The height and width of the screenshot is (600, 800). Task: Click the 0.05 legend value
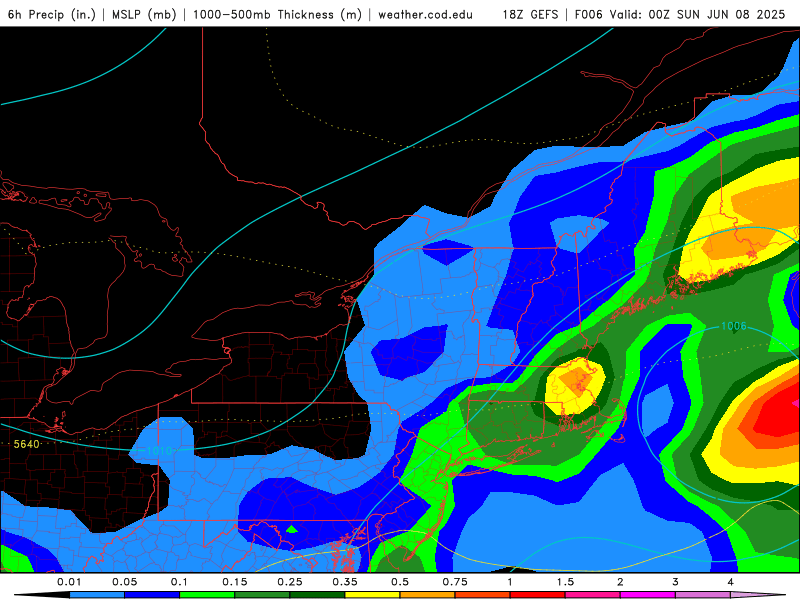(x=124, y=582)
